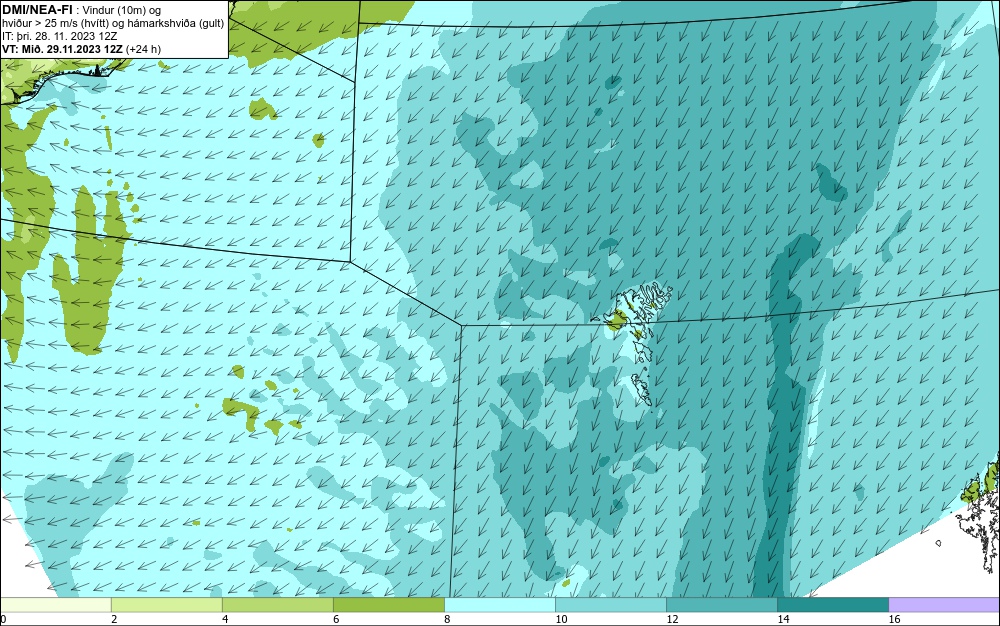Click the 4–6 m/s green legend swatch
Image resolution: width=1000 pixels, height=626 pixels.
click(x=277, y=605)
